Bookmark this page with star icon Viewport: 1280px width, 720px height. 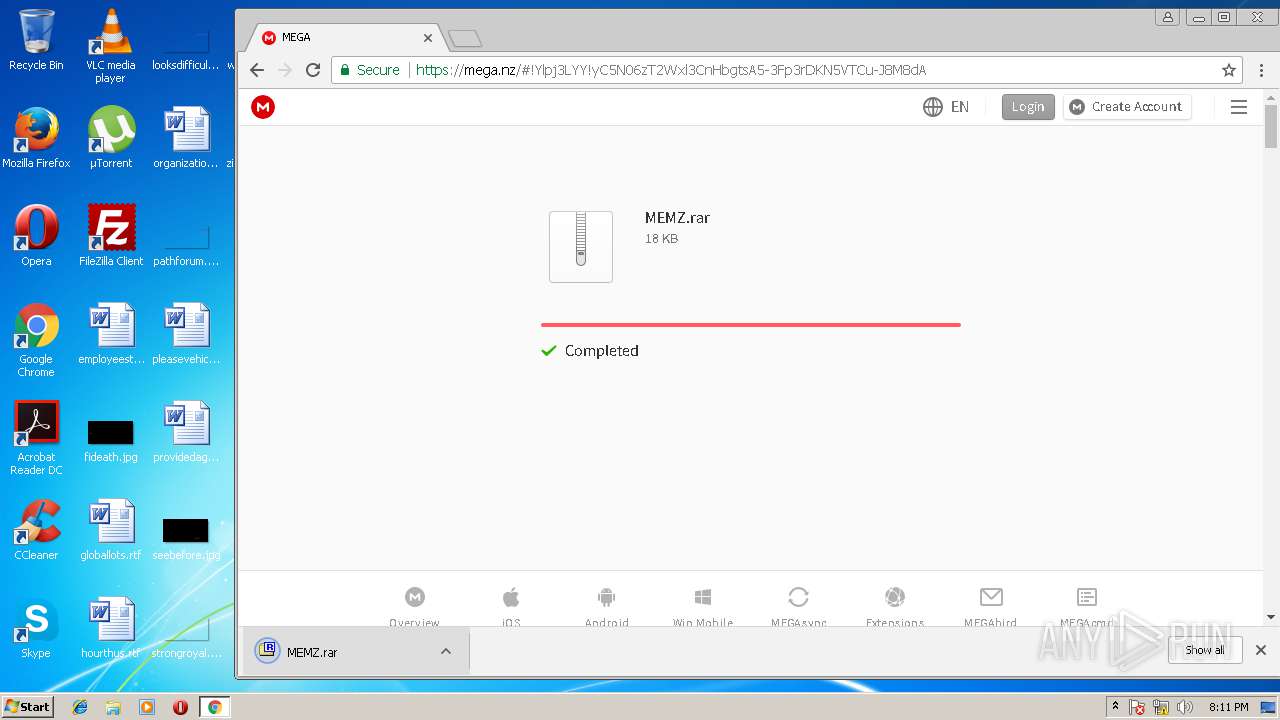pyautogui.click(x=1229, y=70)
